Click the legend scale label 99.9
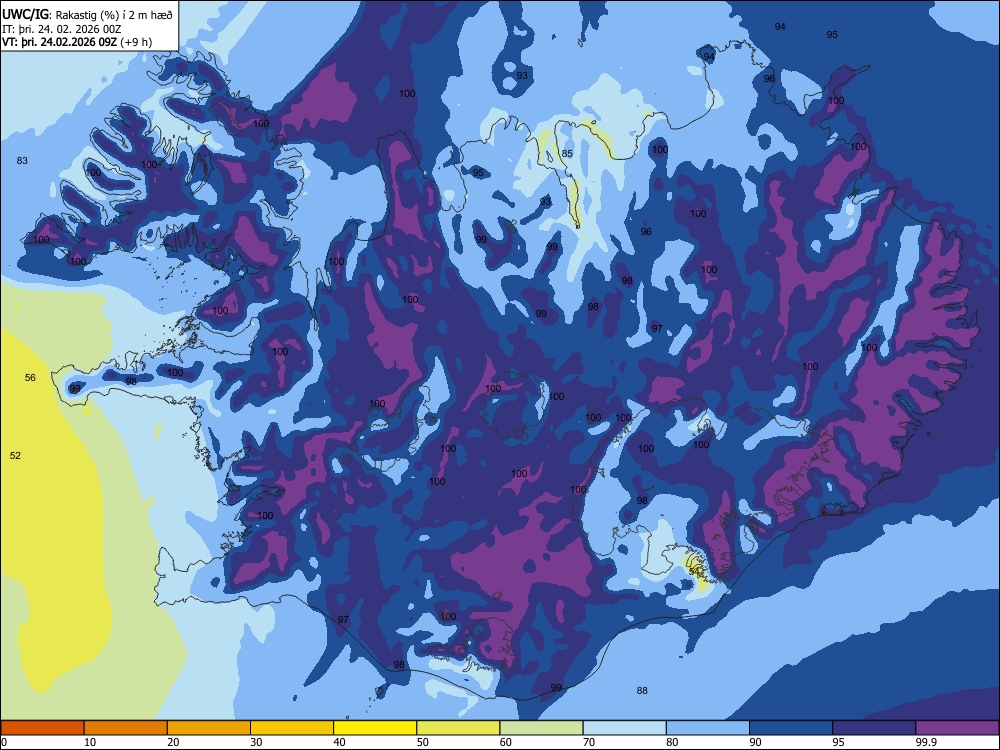The image size is (1000, 750). (x=925, y=742)
